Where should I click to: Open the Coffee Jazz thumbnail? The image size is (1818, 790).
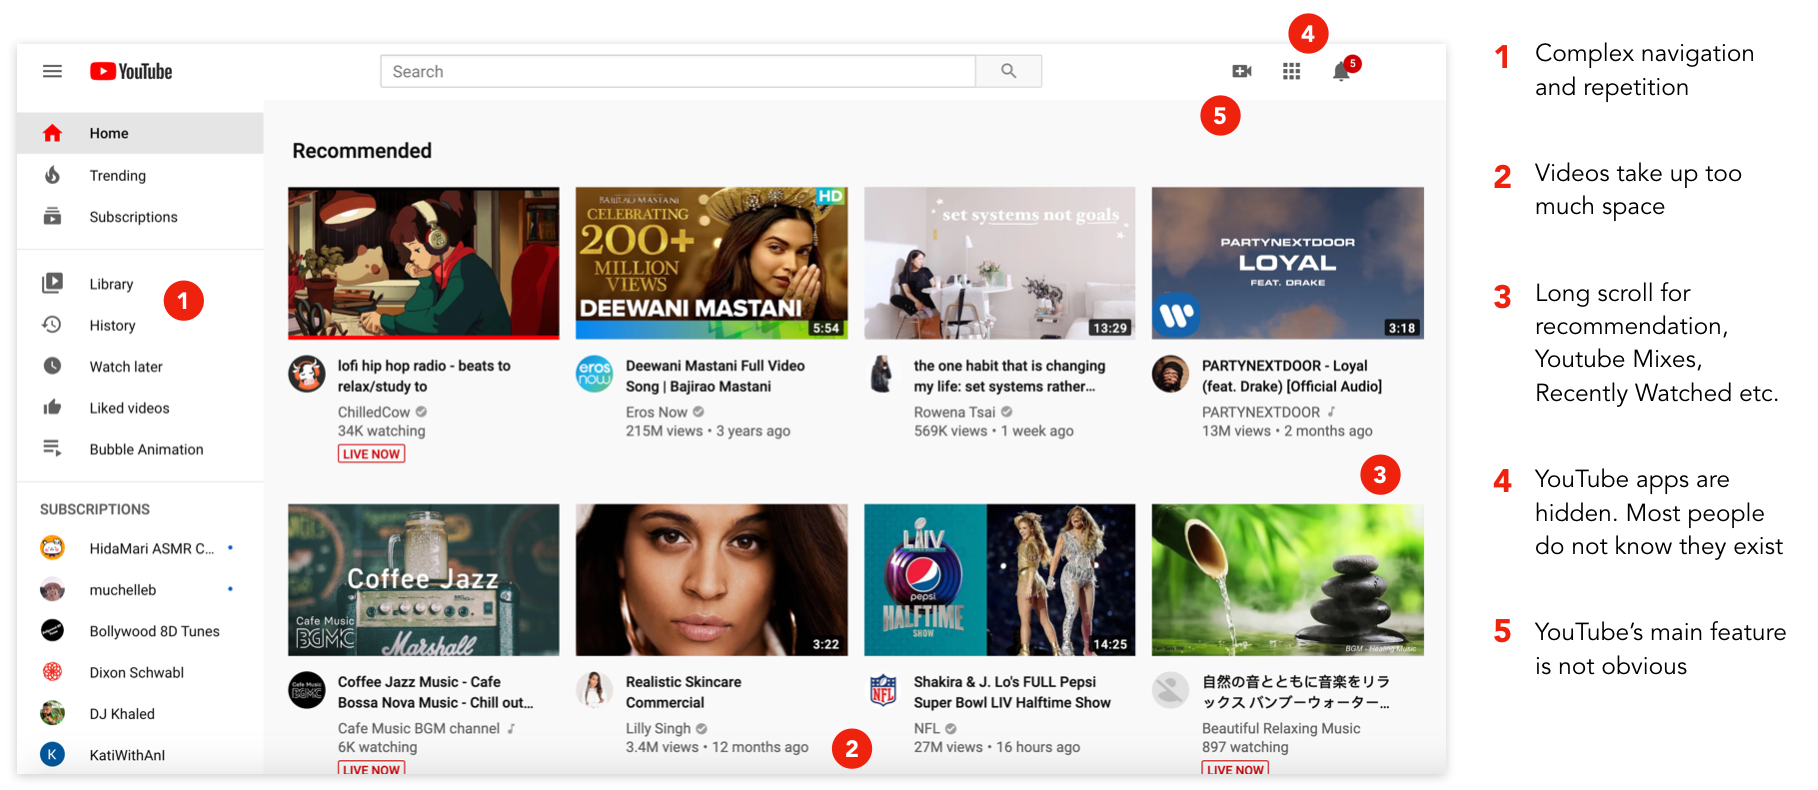tap(424, 580)
